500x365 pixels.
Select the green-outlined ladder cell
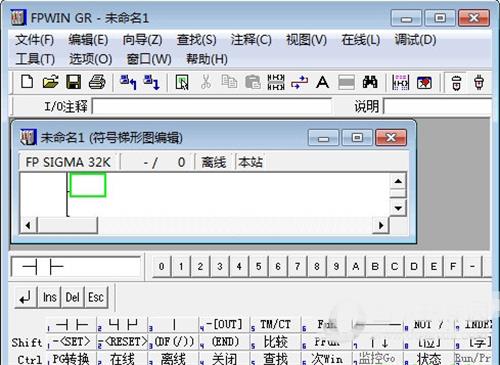[88, 185]
